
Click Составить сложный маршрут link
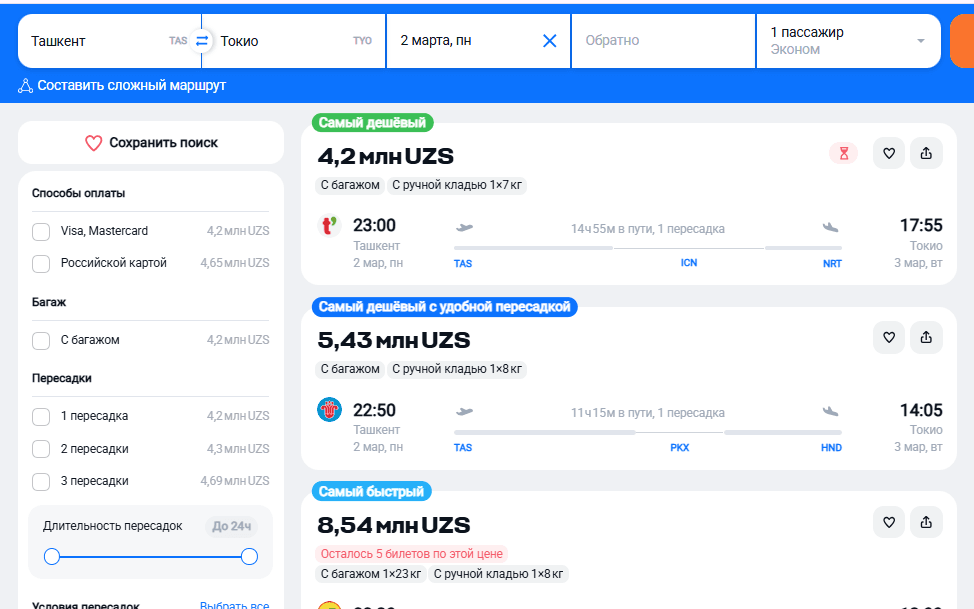tap(131, 86)
